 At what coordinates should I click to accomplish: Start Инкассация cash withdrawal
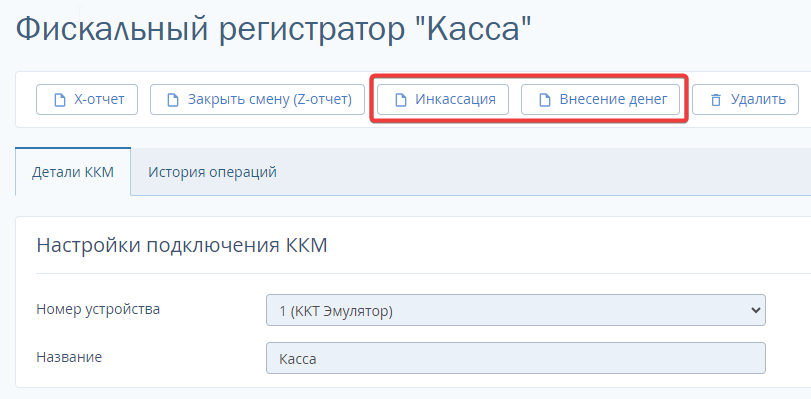[x=443, y=99]
